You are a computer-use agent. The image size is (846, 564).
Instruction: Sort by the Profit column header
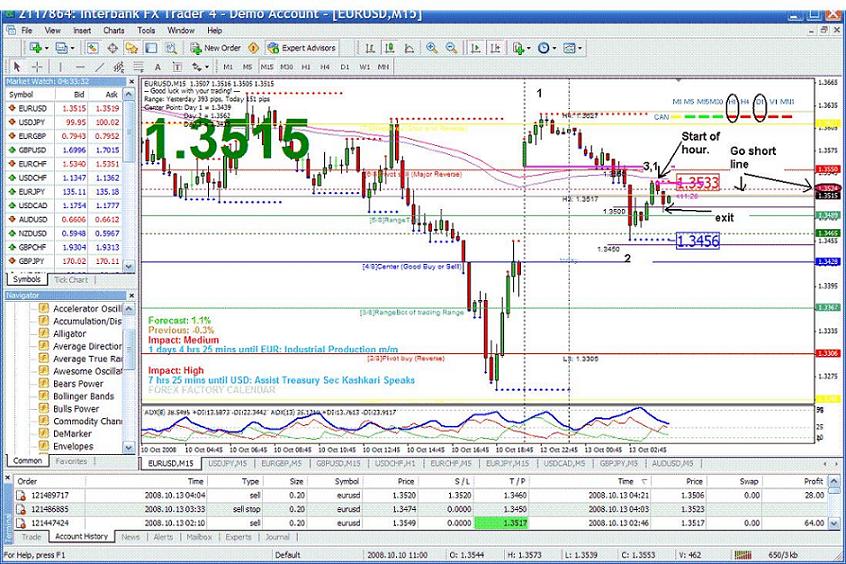[x=813, y=481]
